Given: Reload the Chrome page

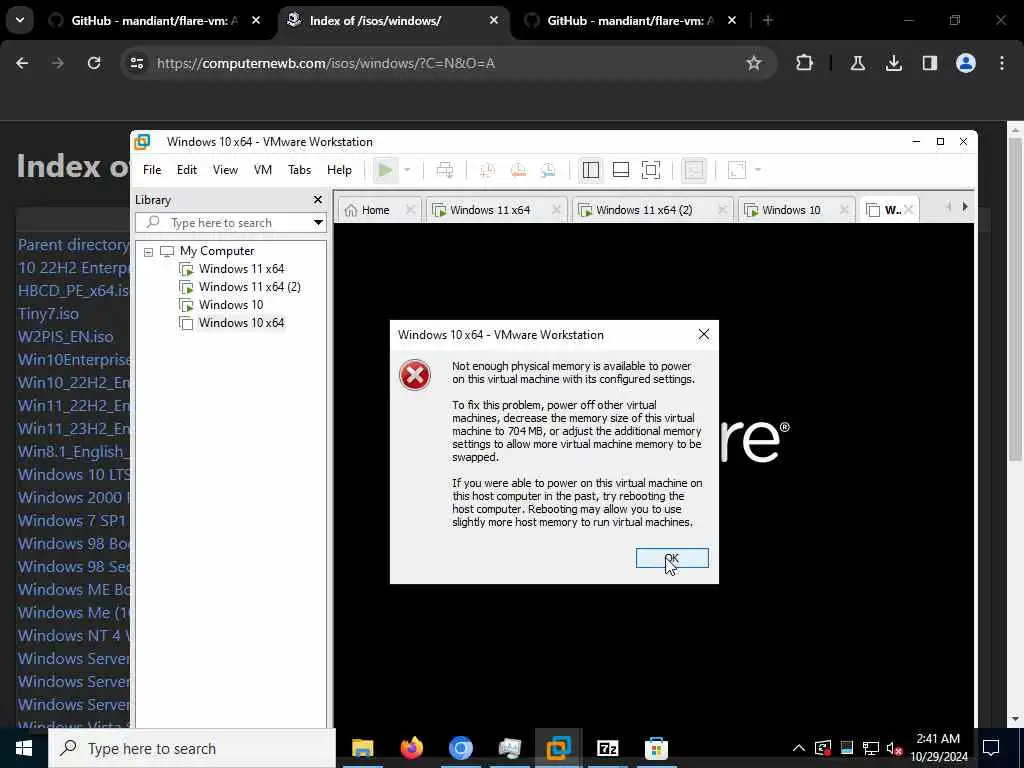Looking at the screenshot, I should pos(94,63).
